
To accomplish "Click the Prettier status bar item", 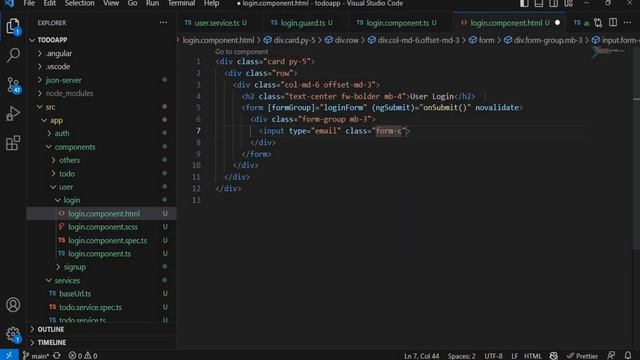I will coord(582,356).
